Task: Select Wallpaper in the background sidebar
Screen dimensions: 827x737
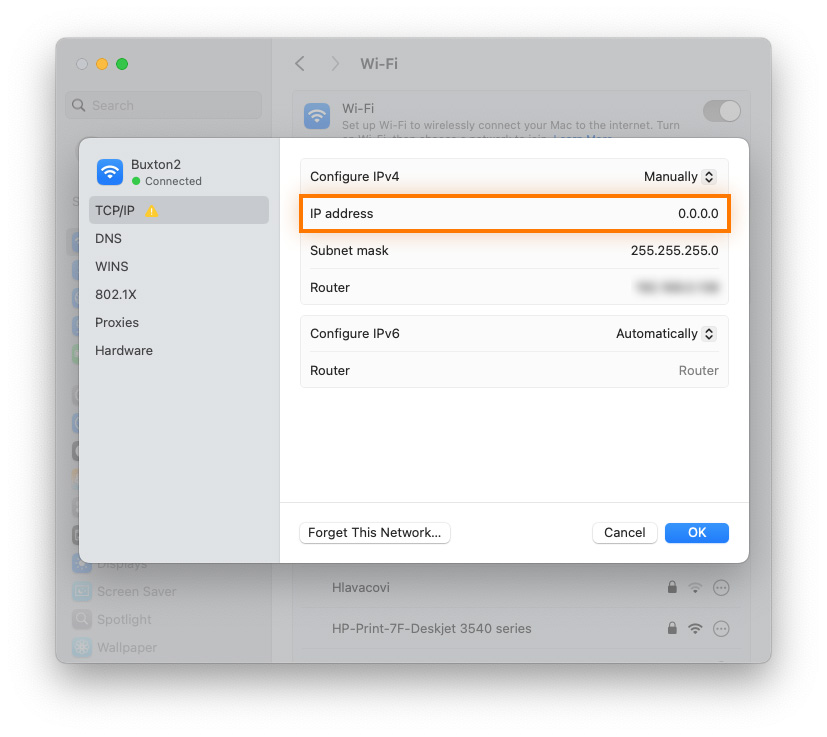Action: click(127, 647)
